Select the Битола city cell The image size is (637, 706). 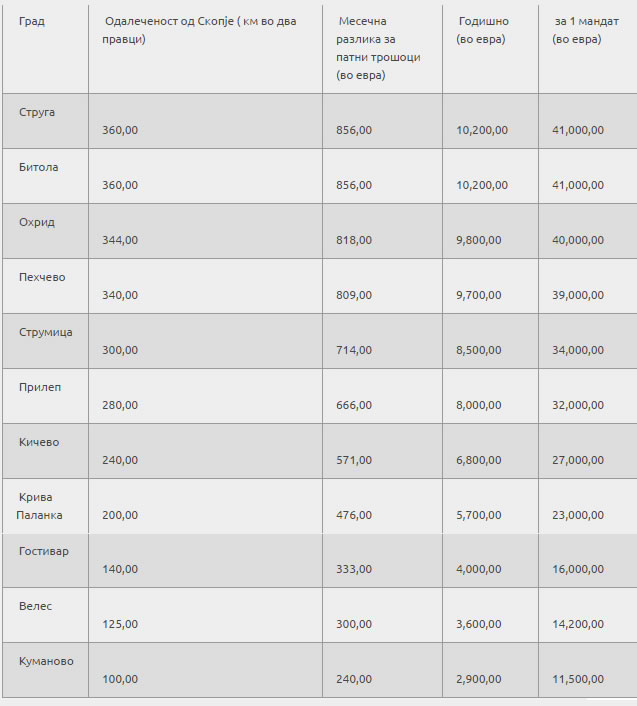(39, 167)
